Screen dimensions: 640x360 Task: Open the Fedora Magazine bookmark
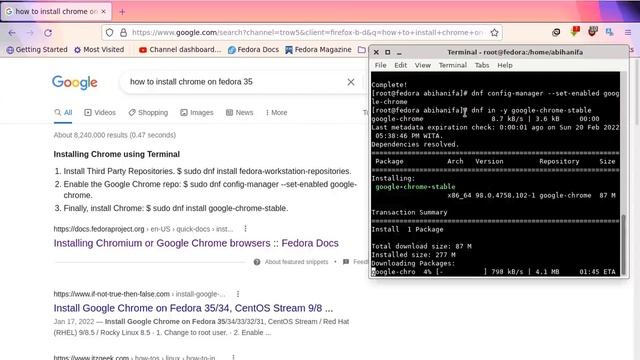pos(318,49)
